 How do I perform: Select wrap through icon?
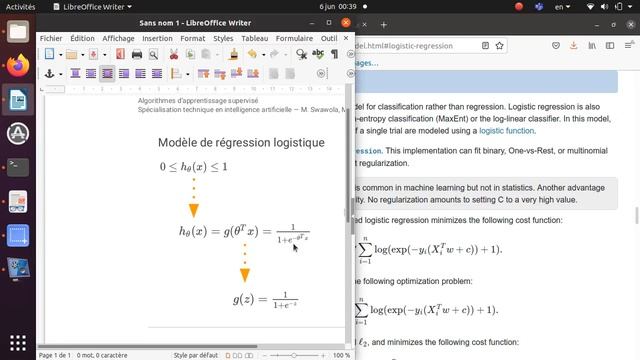coord(157,73)
